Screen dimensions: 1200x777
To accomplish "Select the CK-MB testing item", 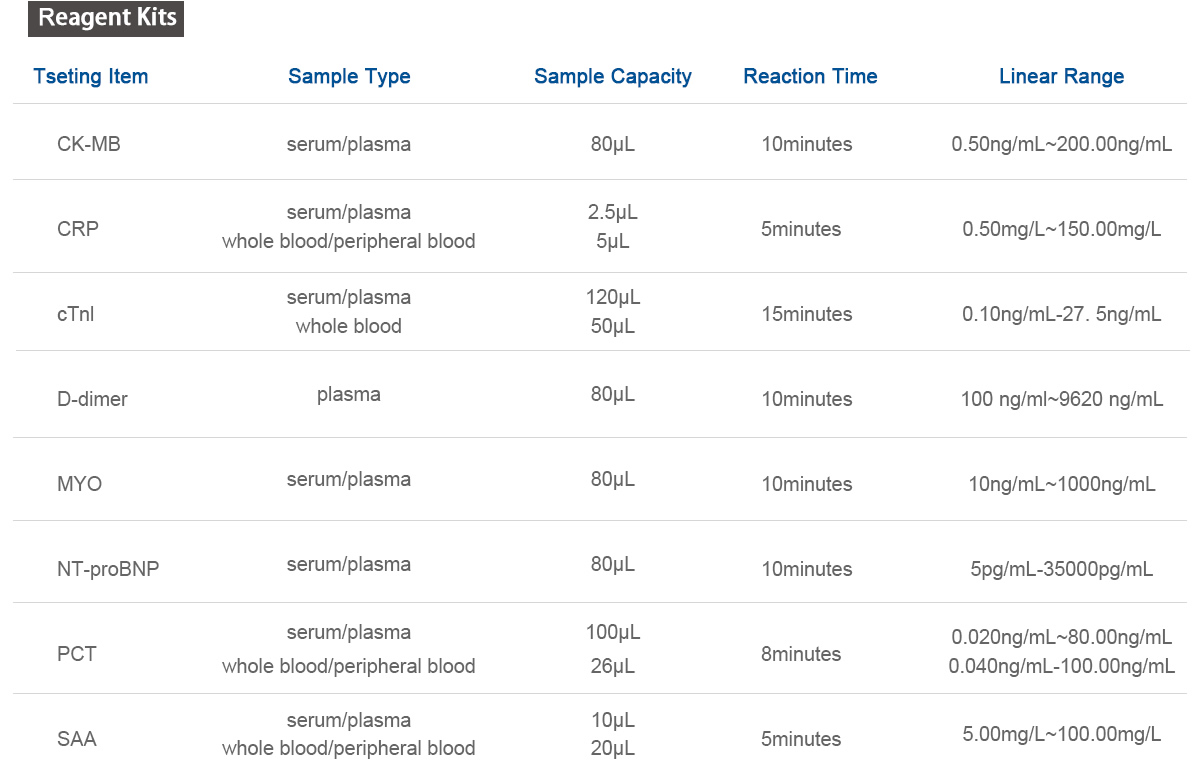I will tap(89, 144).
